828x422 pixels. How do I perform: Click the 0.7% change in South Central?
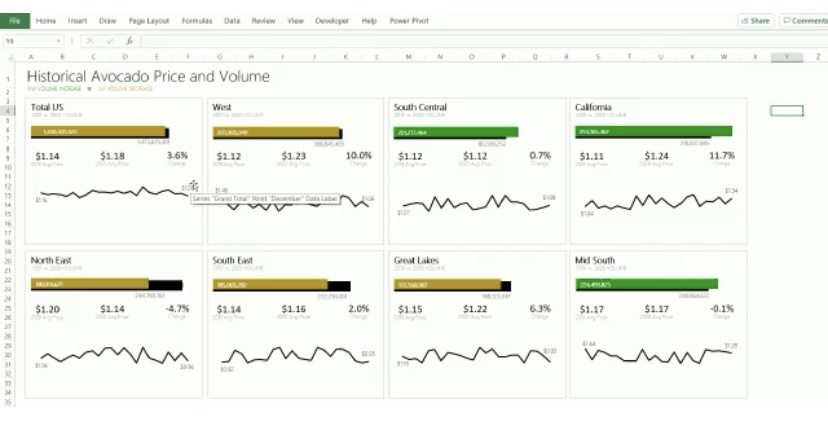540,156
